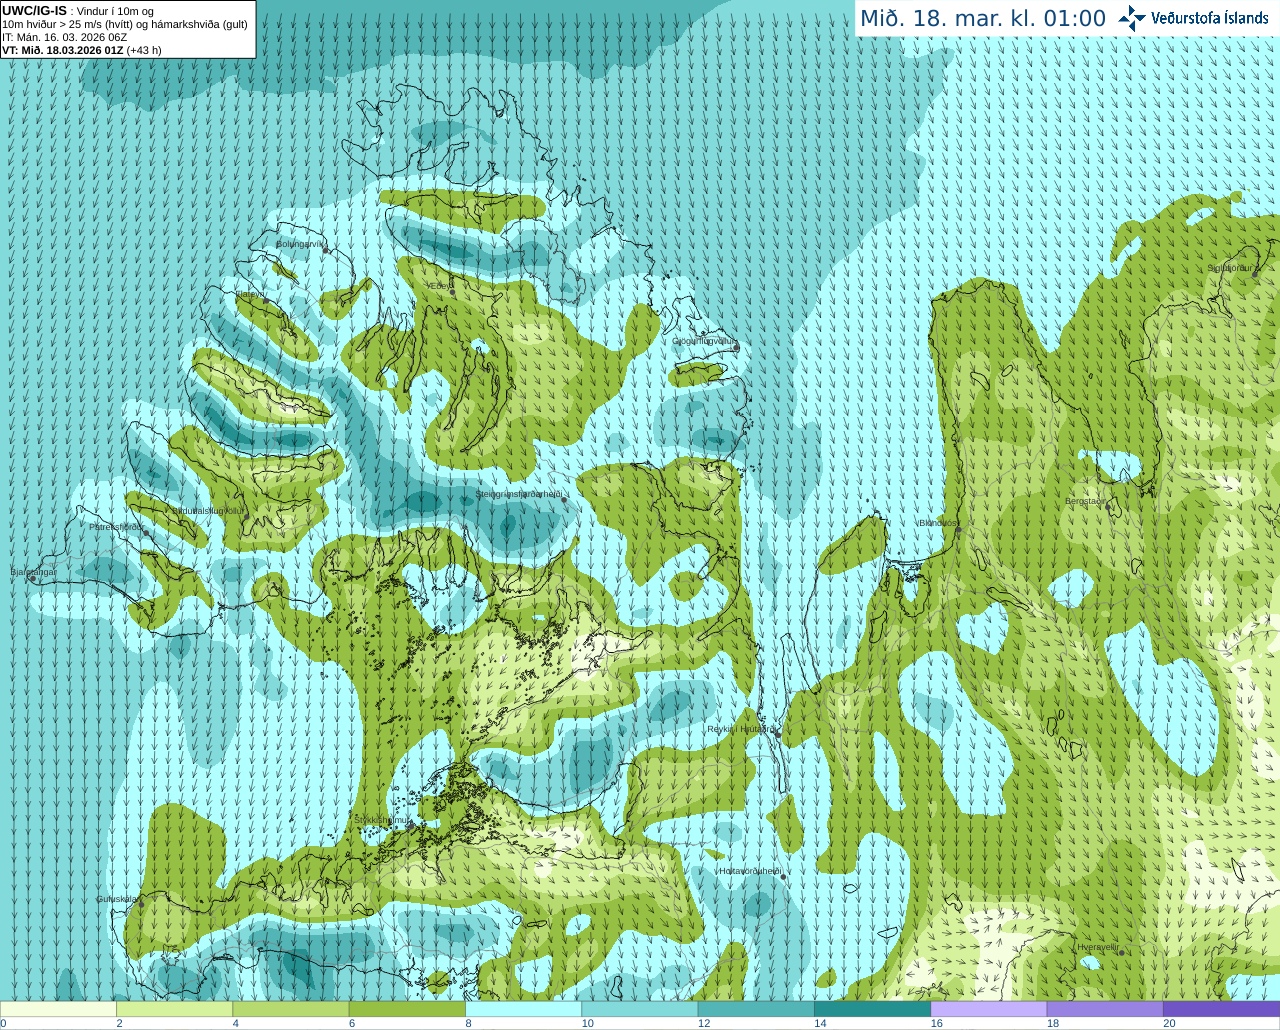
Task: Select the Blönduós station marker
Action: 958,530
